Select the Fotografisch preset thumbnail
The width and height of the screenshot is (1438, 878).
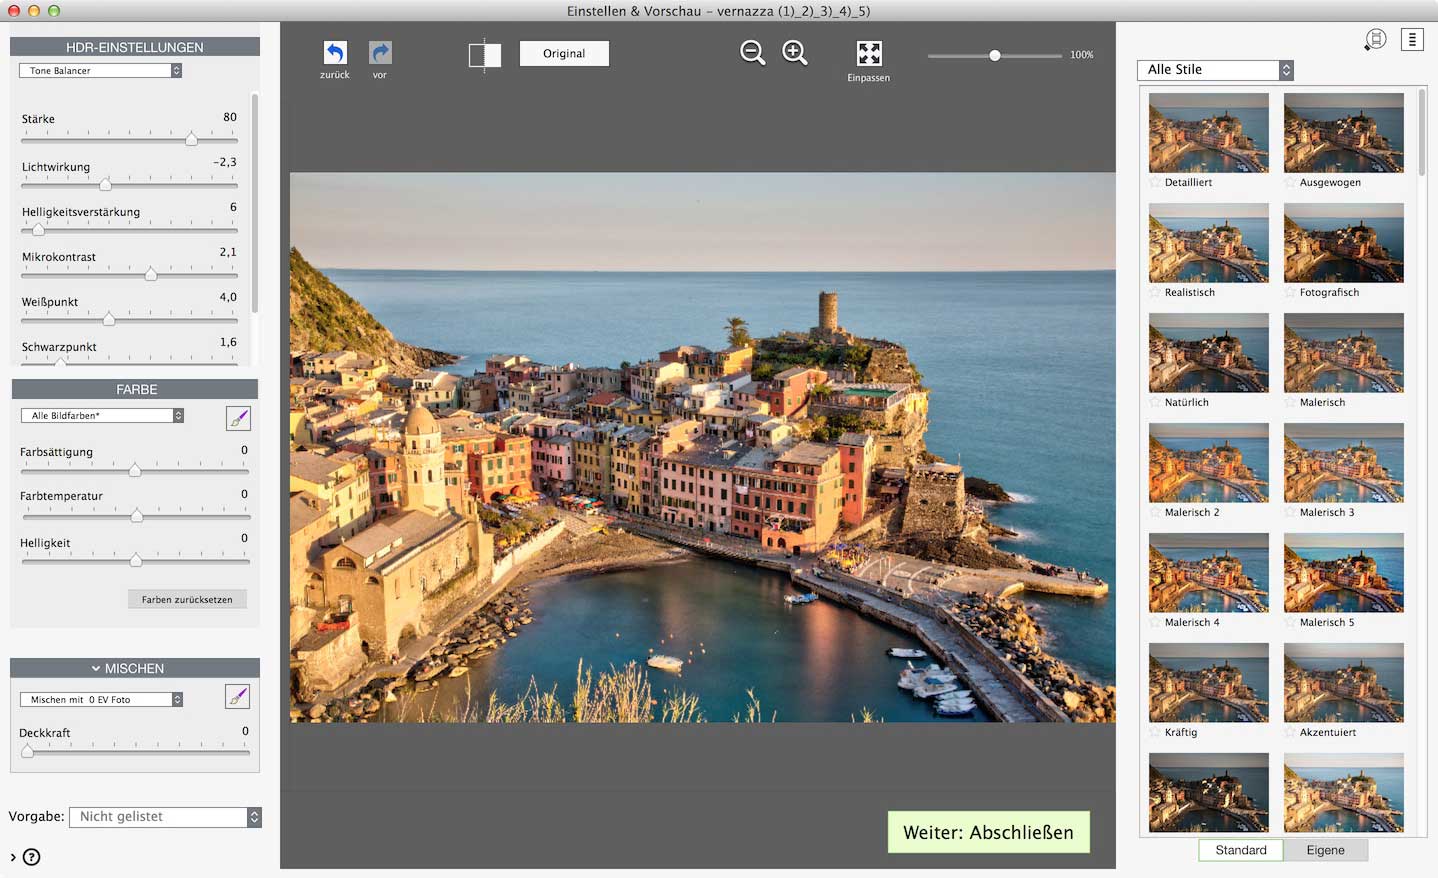tap(1344, 243)
